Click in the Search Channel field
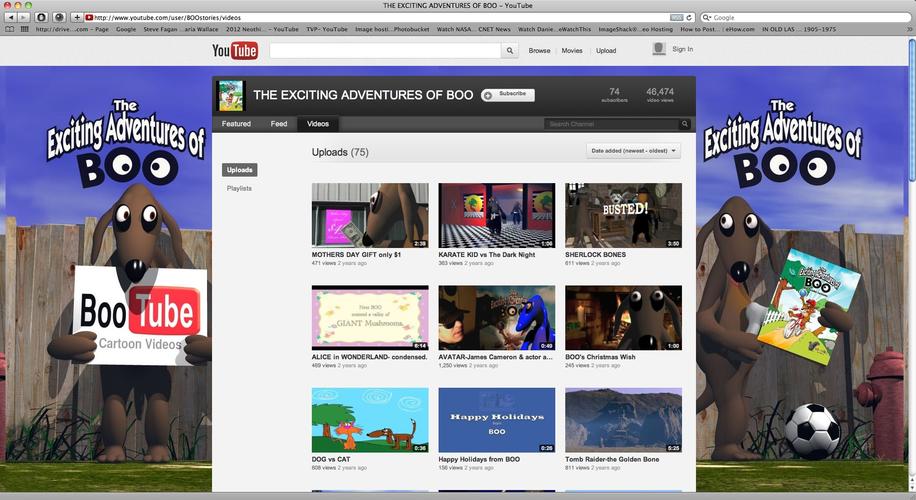This screenshot has height=500, width=916. click(612, 124)
